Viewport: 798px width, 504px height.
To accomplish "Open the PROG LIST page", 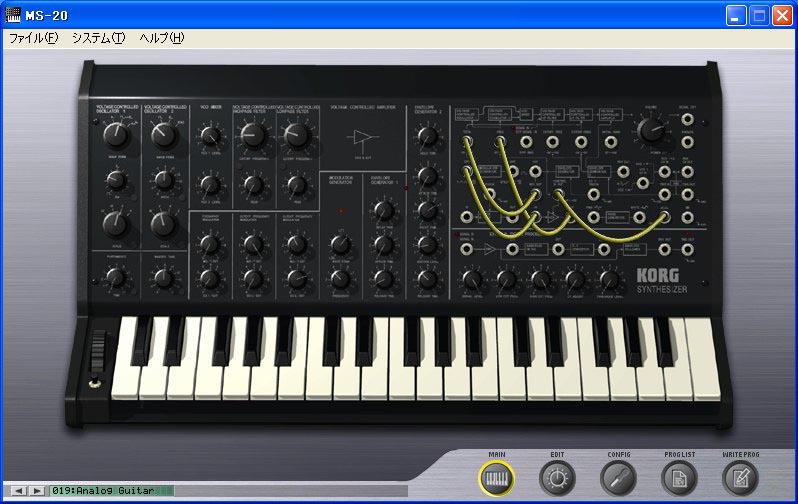I will click(679, 479).
